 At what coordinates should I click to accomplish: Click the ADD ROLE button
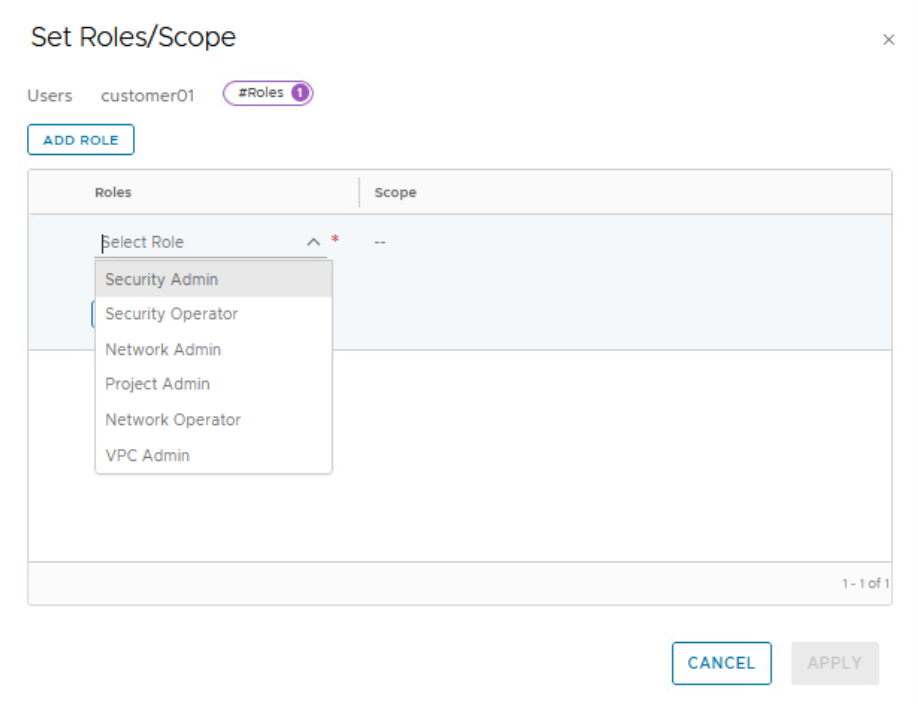coord(81,140)
